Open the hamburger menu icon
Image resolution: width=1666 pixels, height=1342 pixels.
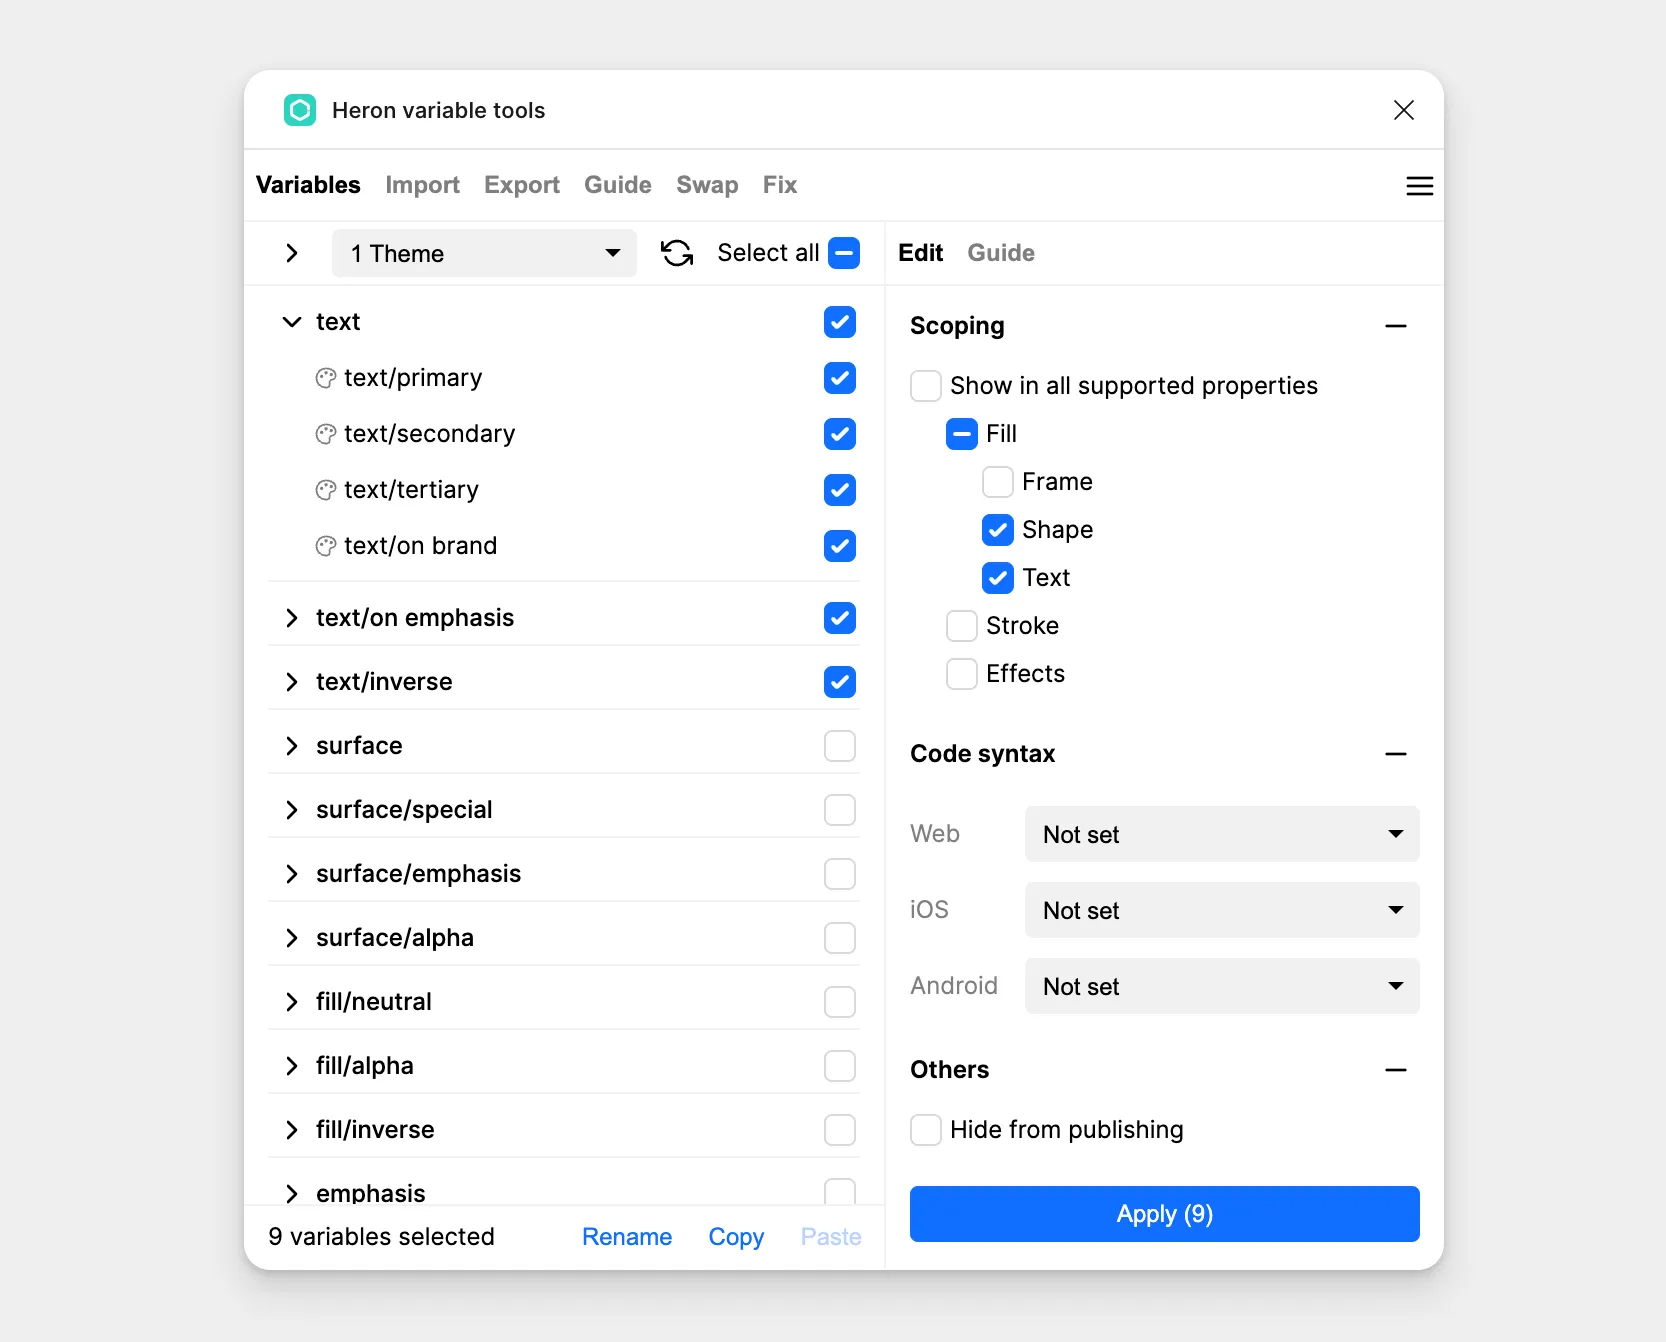(x=1419, y=186)
